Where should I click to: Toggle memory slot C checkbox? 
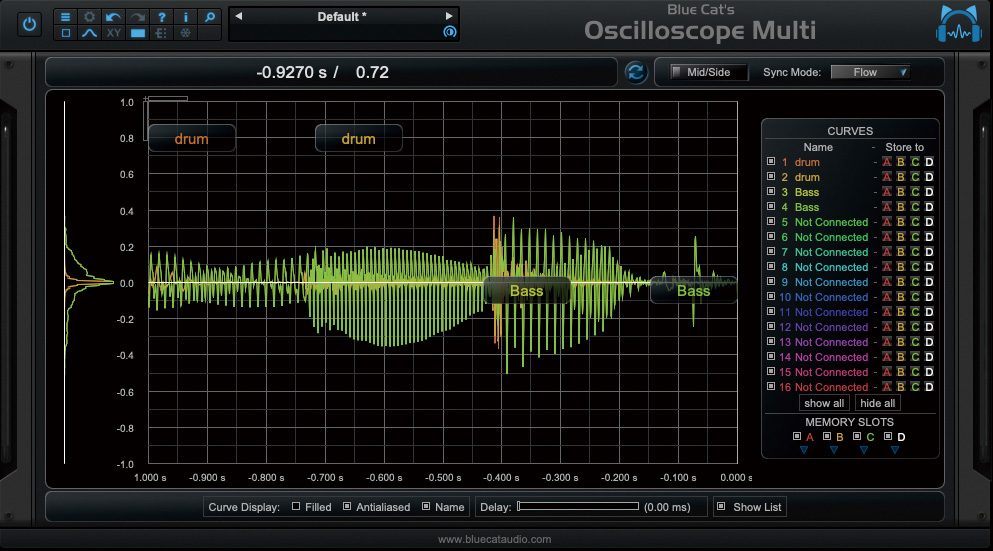tap(857, 436)
